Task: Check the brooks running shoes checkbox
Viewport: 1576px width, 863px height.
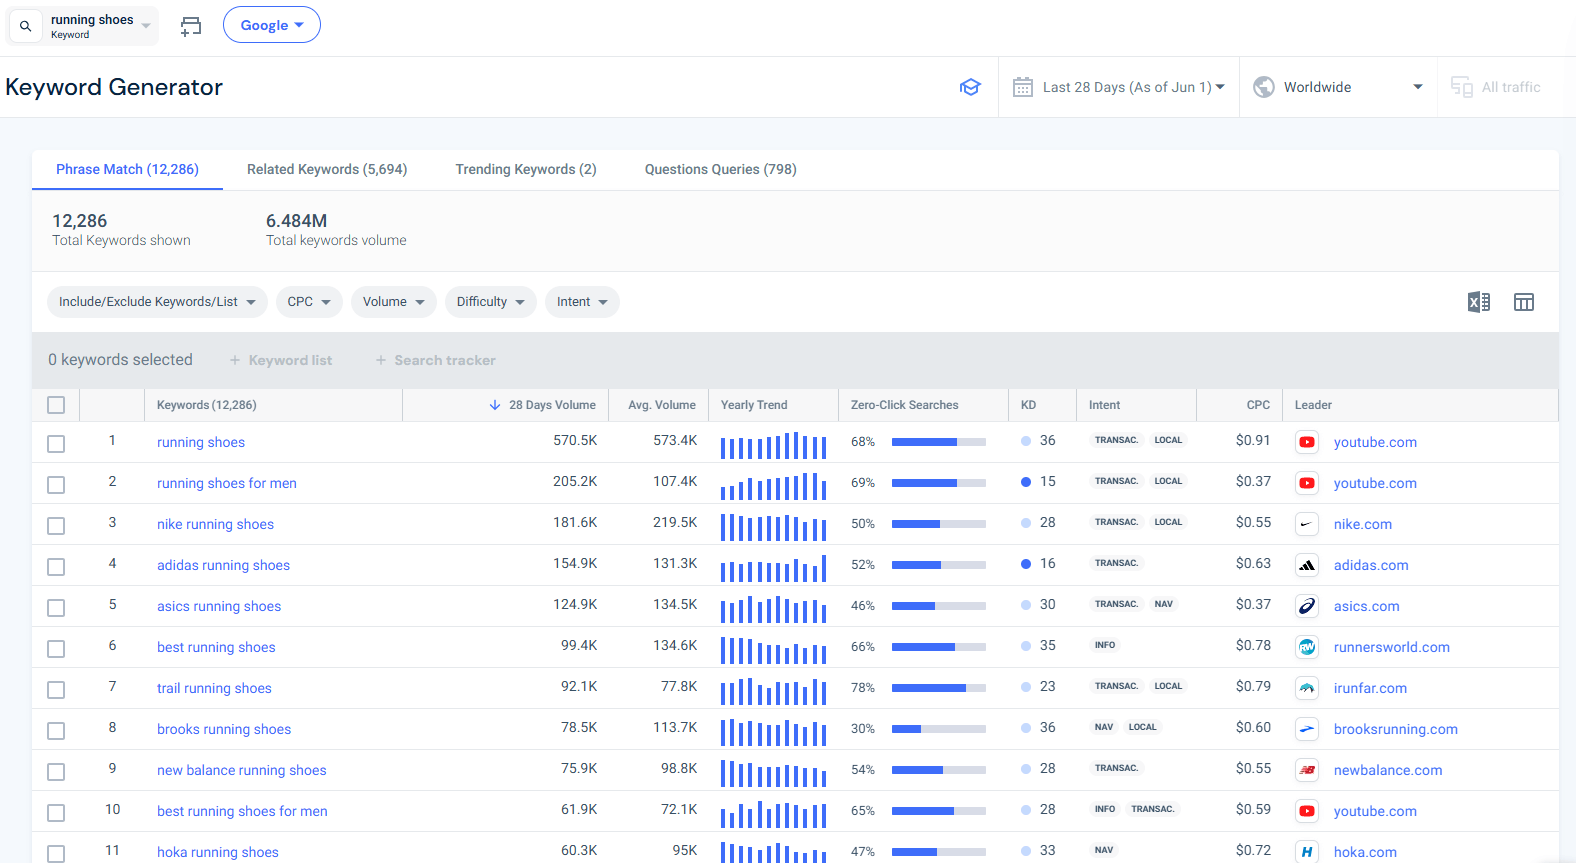Action: [56, 731]
